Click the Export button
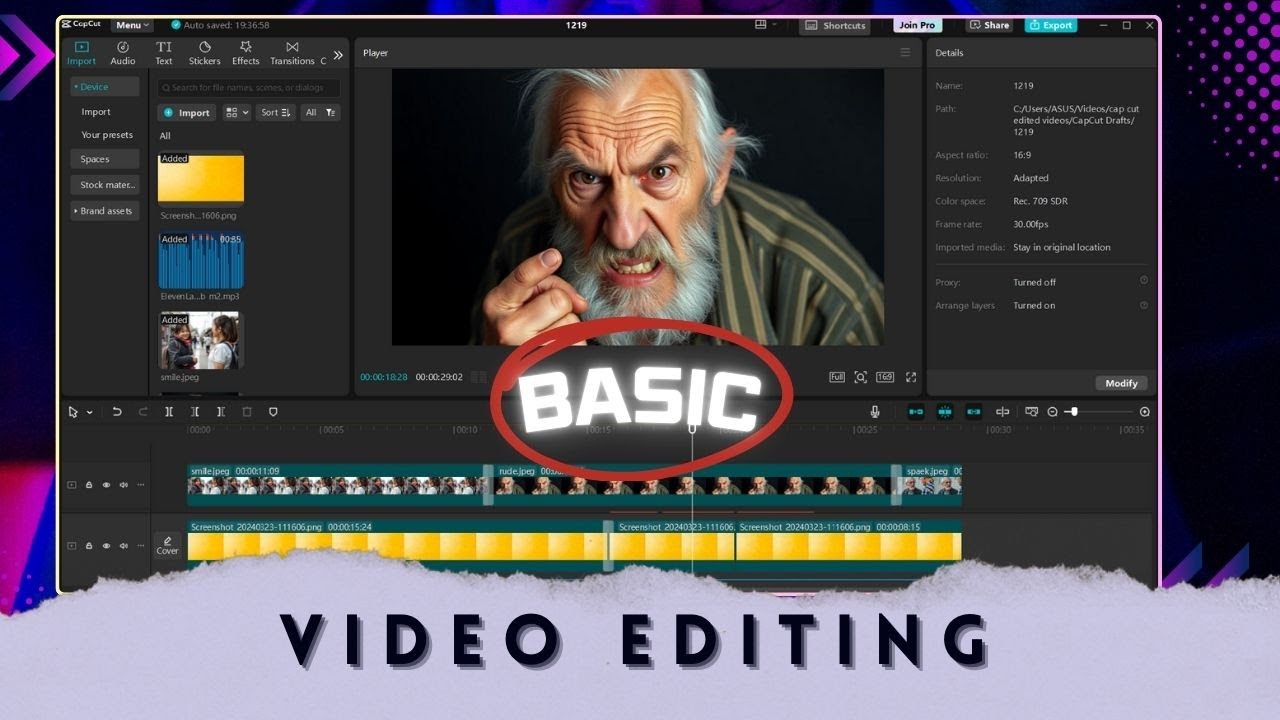The width and height of the screenshot is (1280, 720). click(x=1051, y=25)
